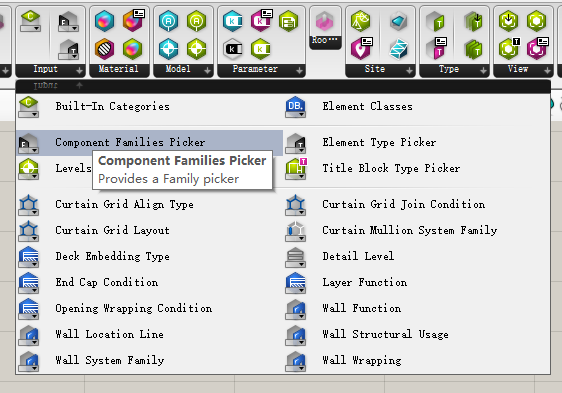Click the green hexagon with white hexagon in the View panel
Image resolution: width=562 pixels, height=393 pixels.
pos(537,21)
